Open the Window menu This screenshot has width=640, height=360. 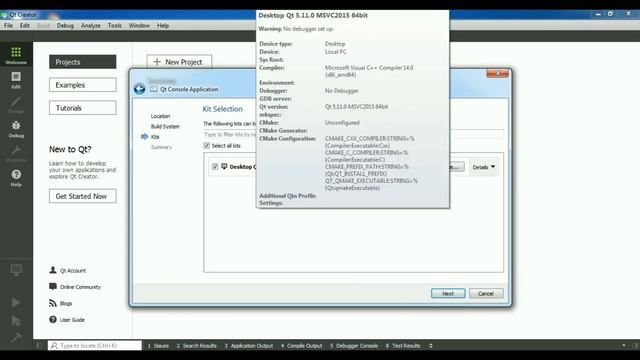(x=139, y=25)
